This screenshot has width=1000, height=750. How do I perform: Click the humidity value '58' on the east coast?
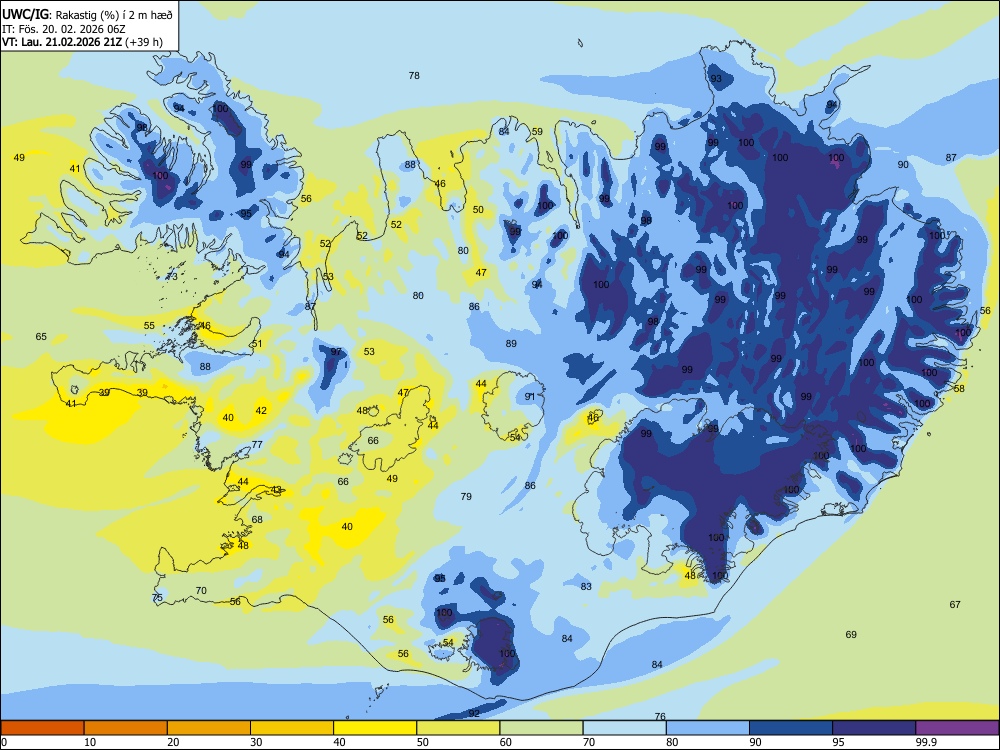(x=959, y=388)
